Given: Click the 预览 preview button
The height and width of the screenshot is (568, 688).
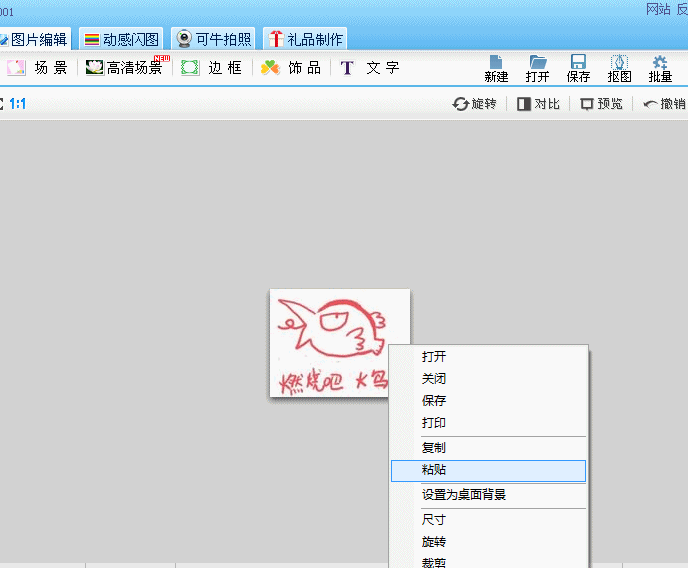Looking at the screenshot, I should click(601, 104).
